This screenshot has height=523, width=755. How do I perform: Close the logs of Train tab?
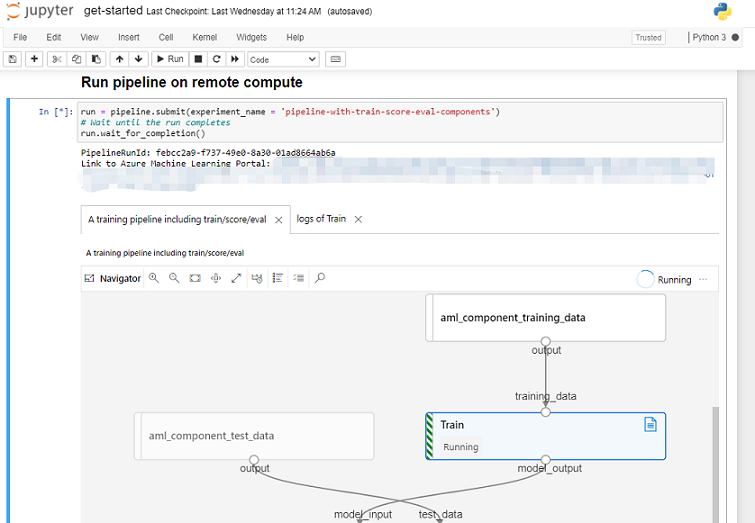[358, 220]
